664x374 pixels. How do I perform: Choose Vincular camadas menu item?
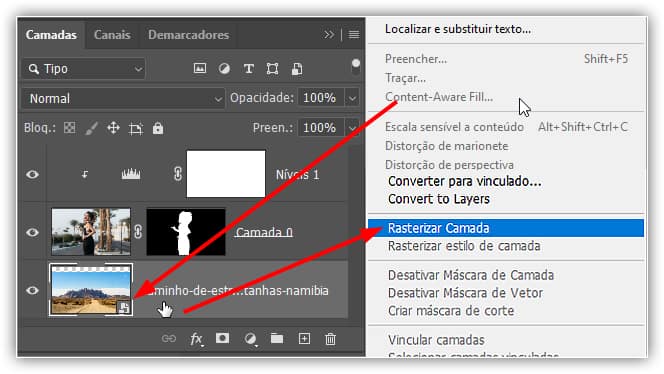click(436, 340)
